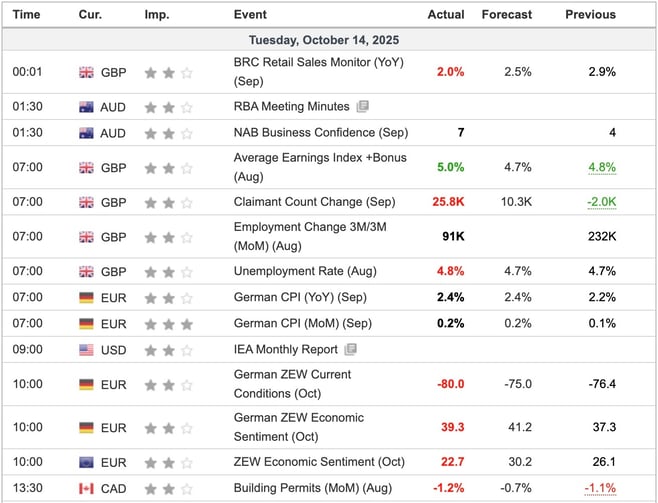Click Australian flag in NAB Business Confidence row
Viewport: 658px width, 503px height.
pos(86,133)
